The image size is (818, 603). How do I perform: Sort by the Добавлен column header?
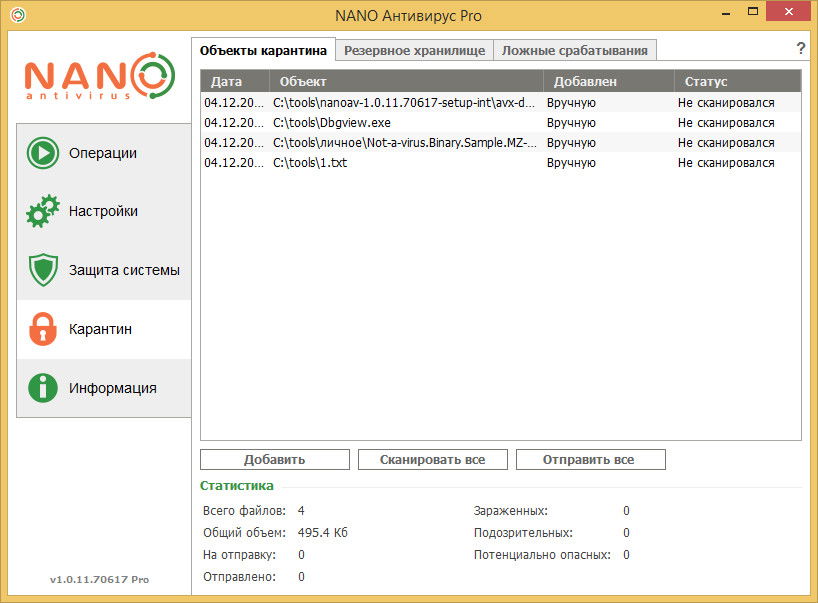pos(609,81)
